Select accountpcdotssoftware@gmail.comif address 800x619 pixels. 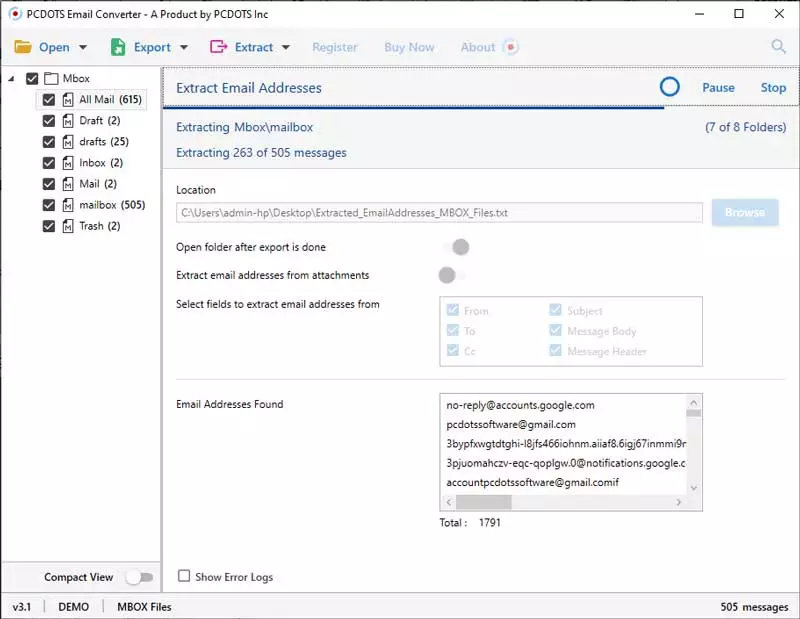click(533, 482)
